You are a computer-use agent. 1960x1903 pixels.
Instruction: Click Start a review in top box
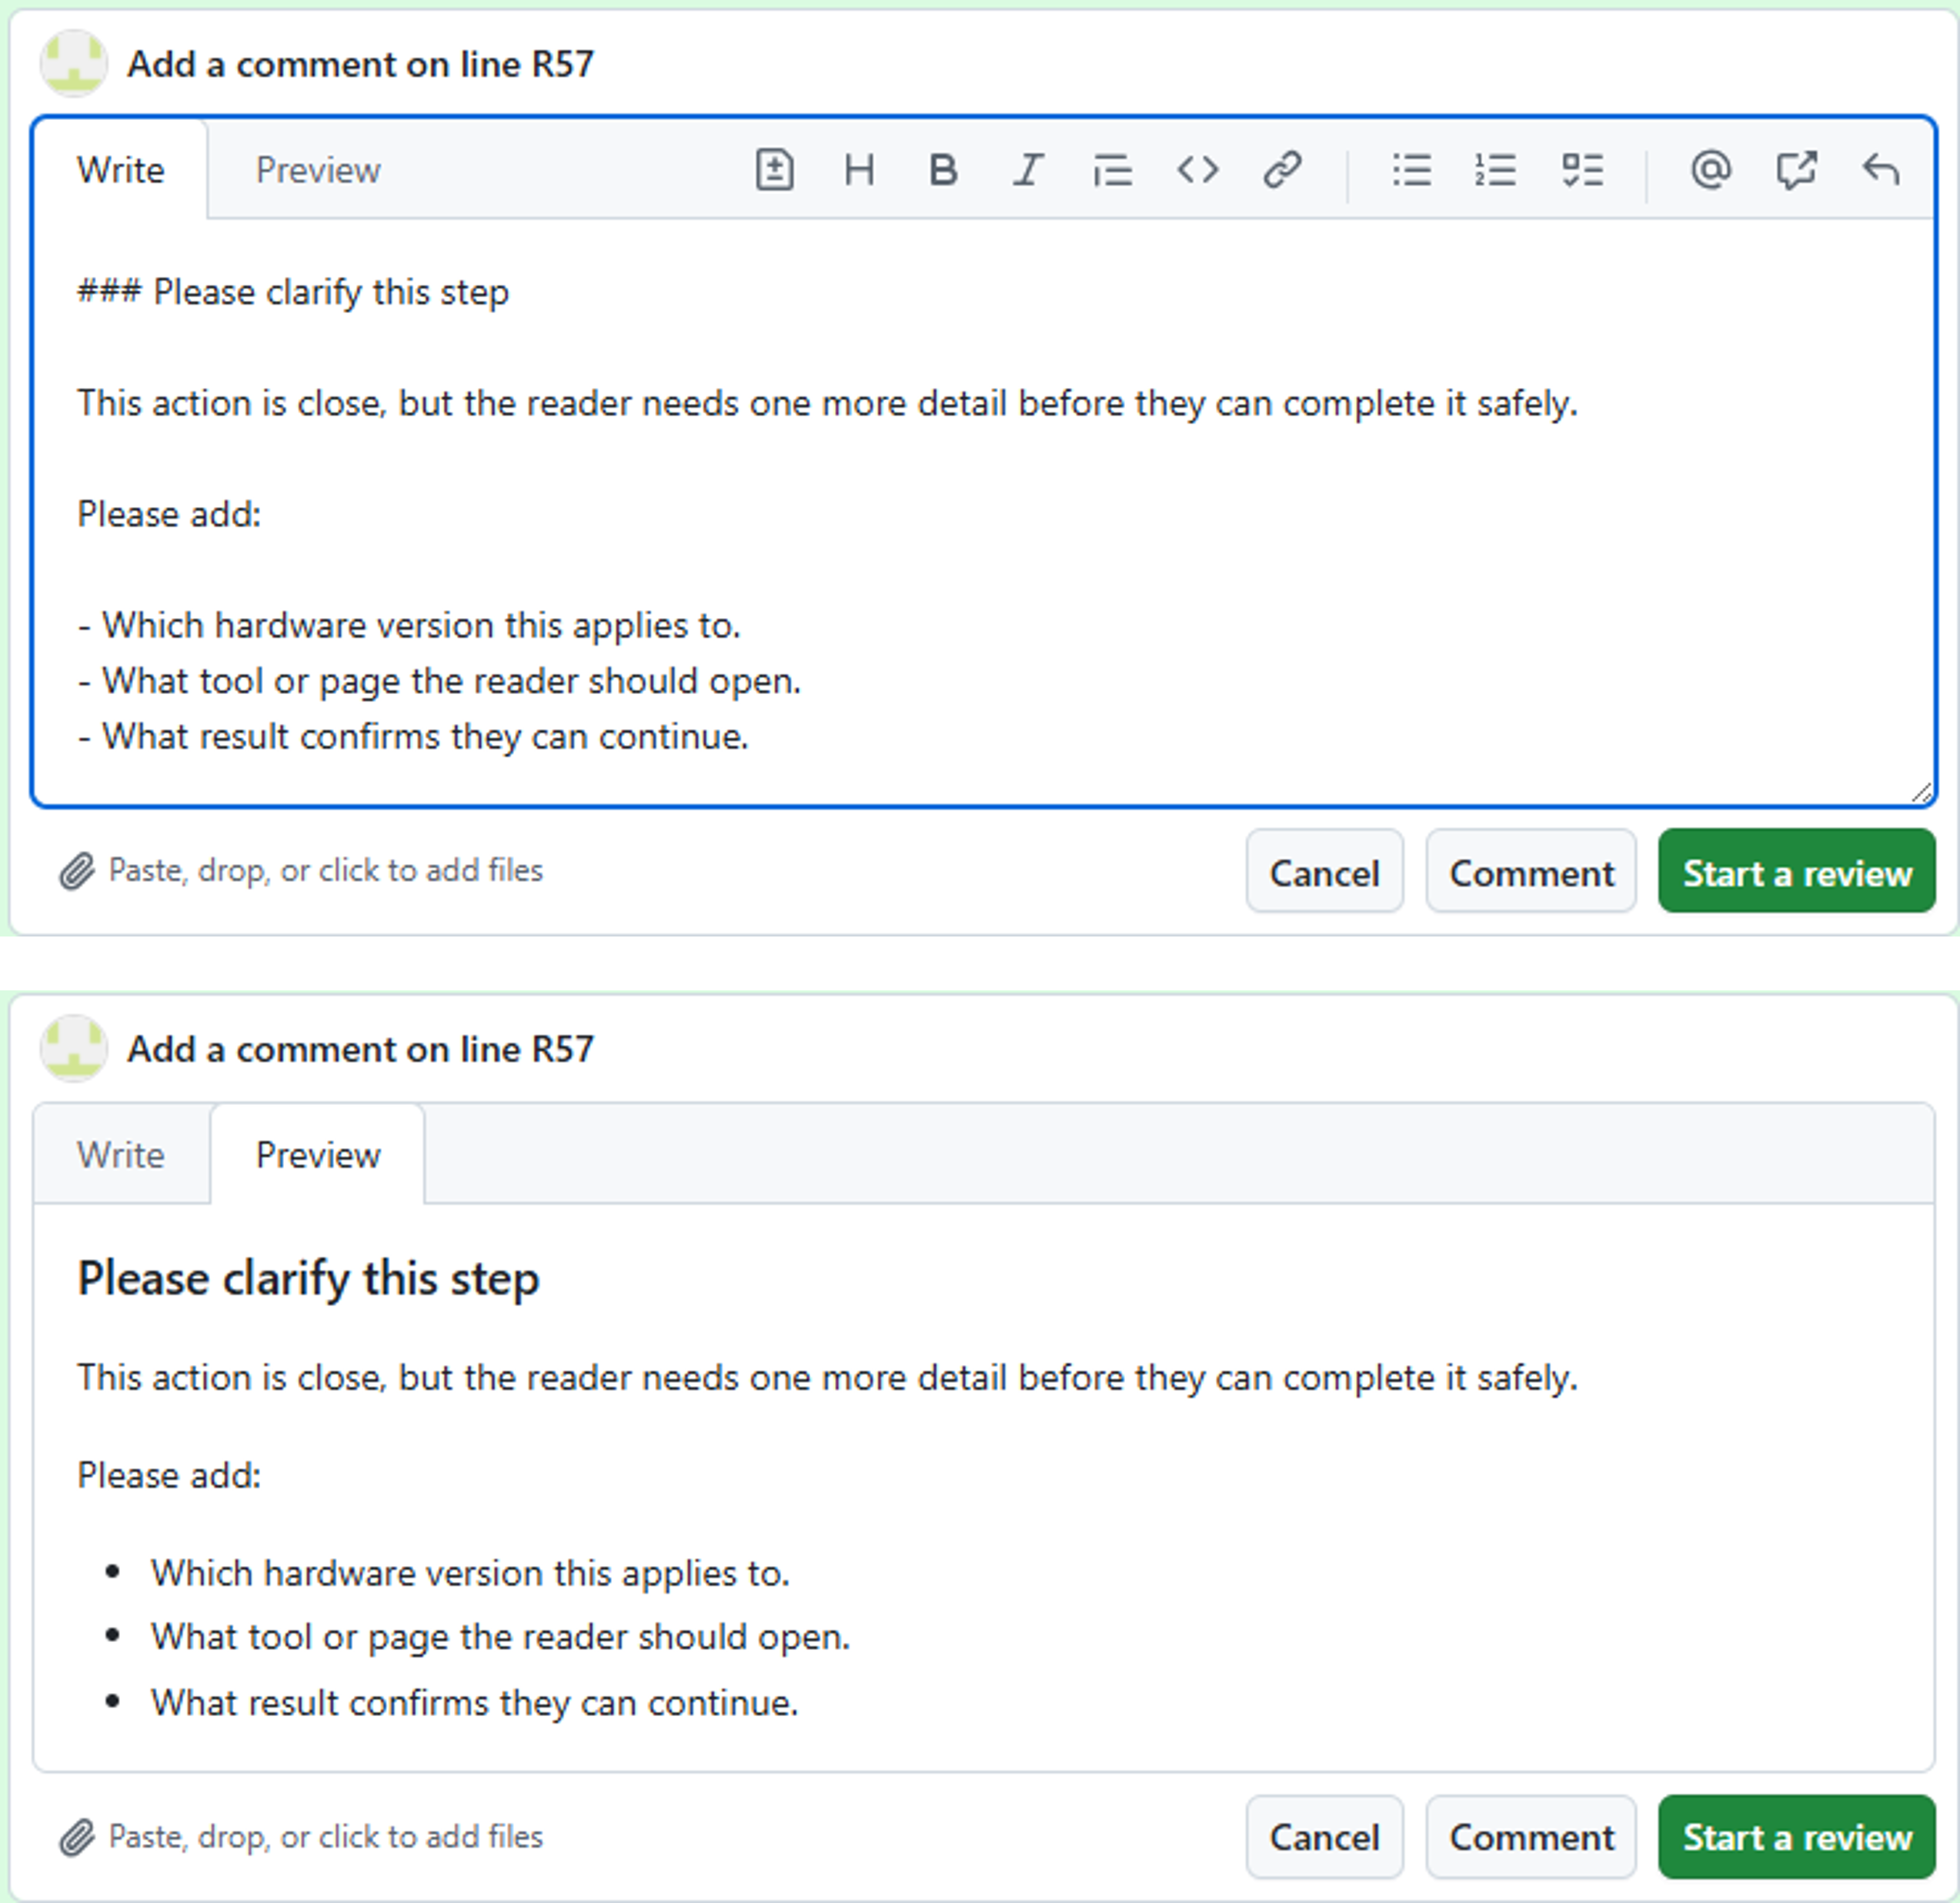pos(1797,872)
